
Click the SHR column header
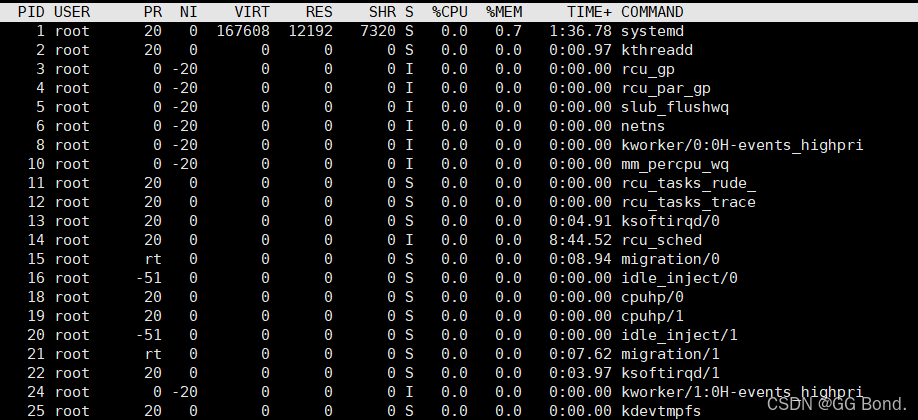coord(382,12)
